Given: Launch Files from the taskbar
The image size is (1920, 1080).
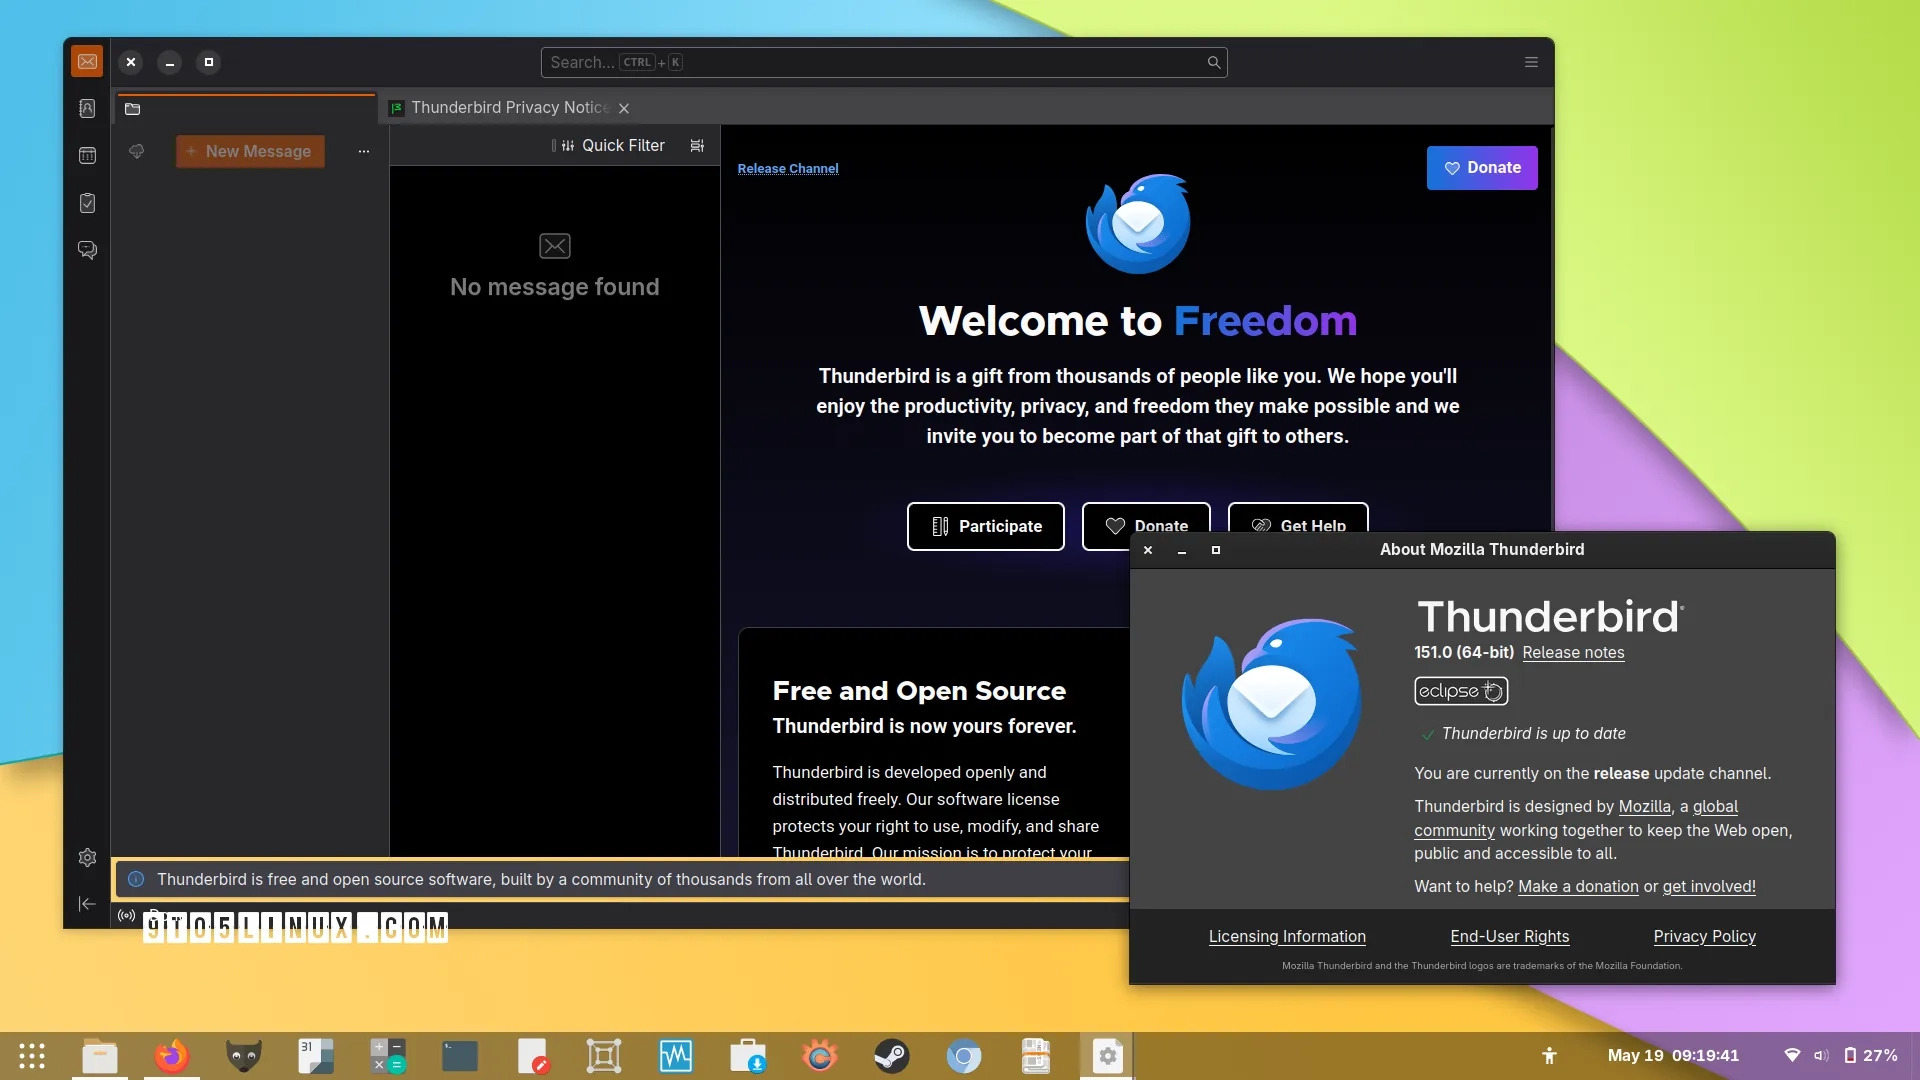Looking at the screenshot, I should pos(100,1056).
